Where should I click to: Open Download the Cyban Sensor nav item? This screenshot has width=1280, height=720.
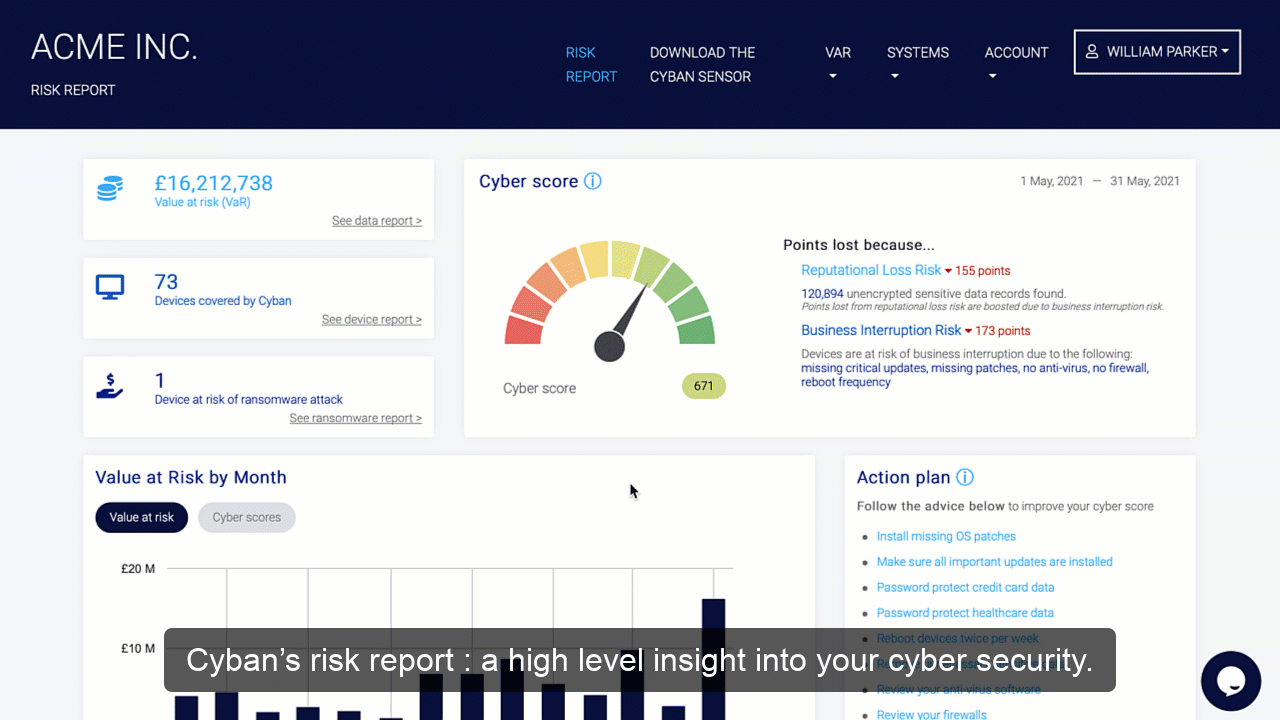[702, 64]
